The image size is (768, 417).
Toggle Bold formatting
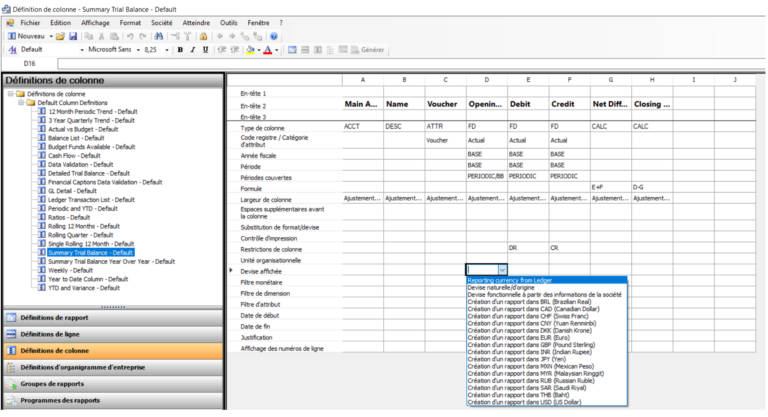[x=180, y=49]
